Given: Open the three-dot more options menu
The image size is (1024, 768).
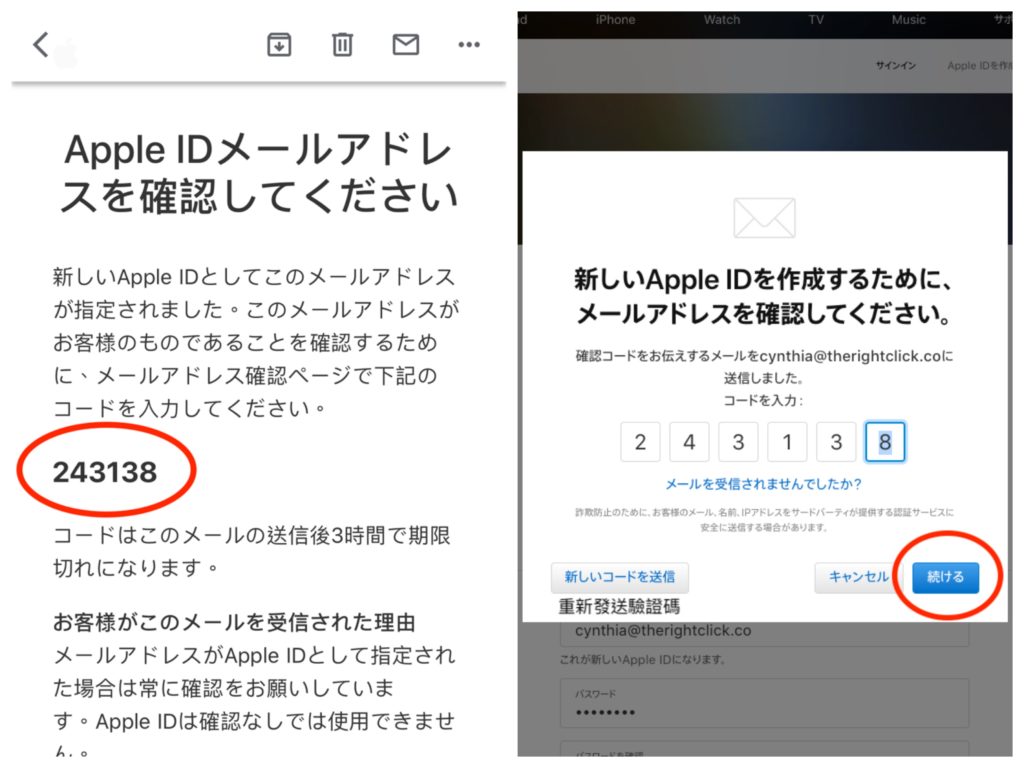Looking at the screenshot, I should pos(469,45).
